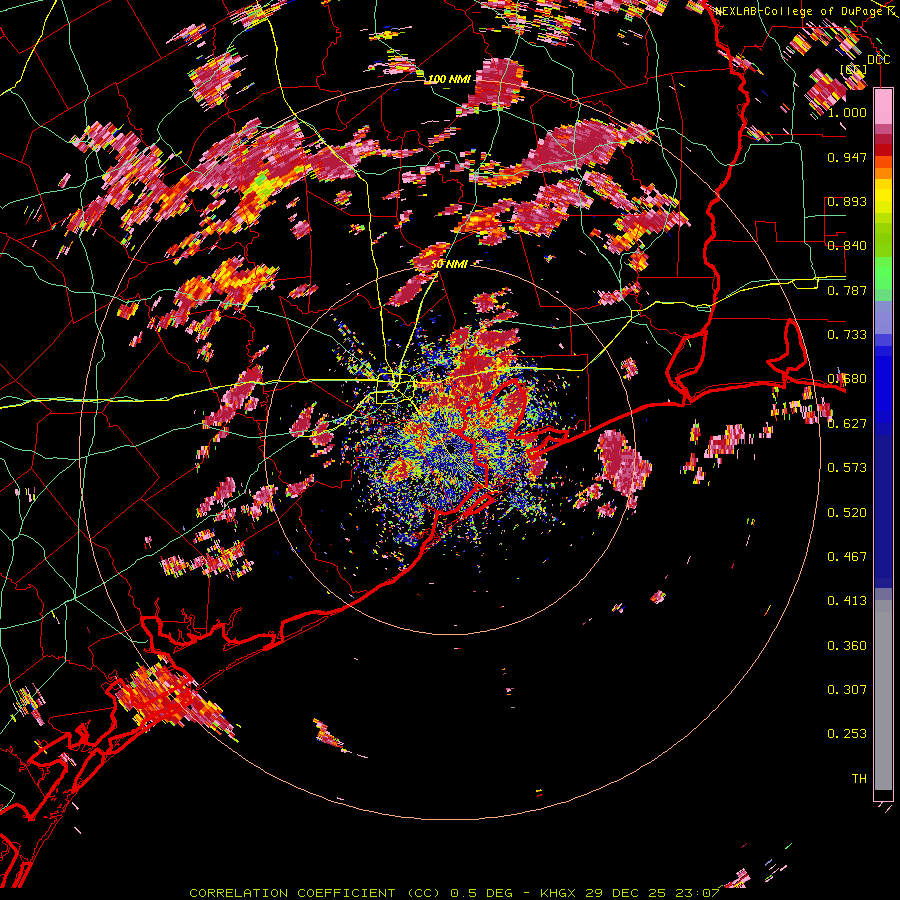Click the "0.627" color scale value
The image size is (900, 900).
847,424
